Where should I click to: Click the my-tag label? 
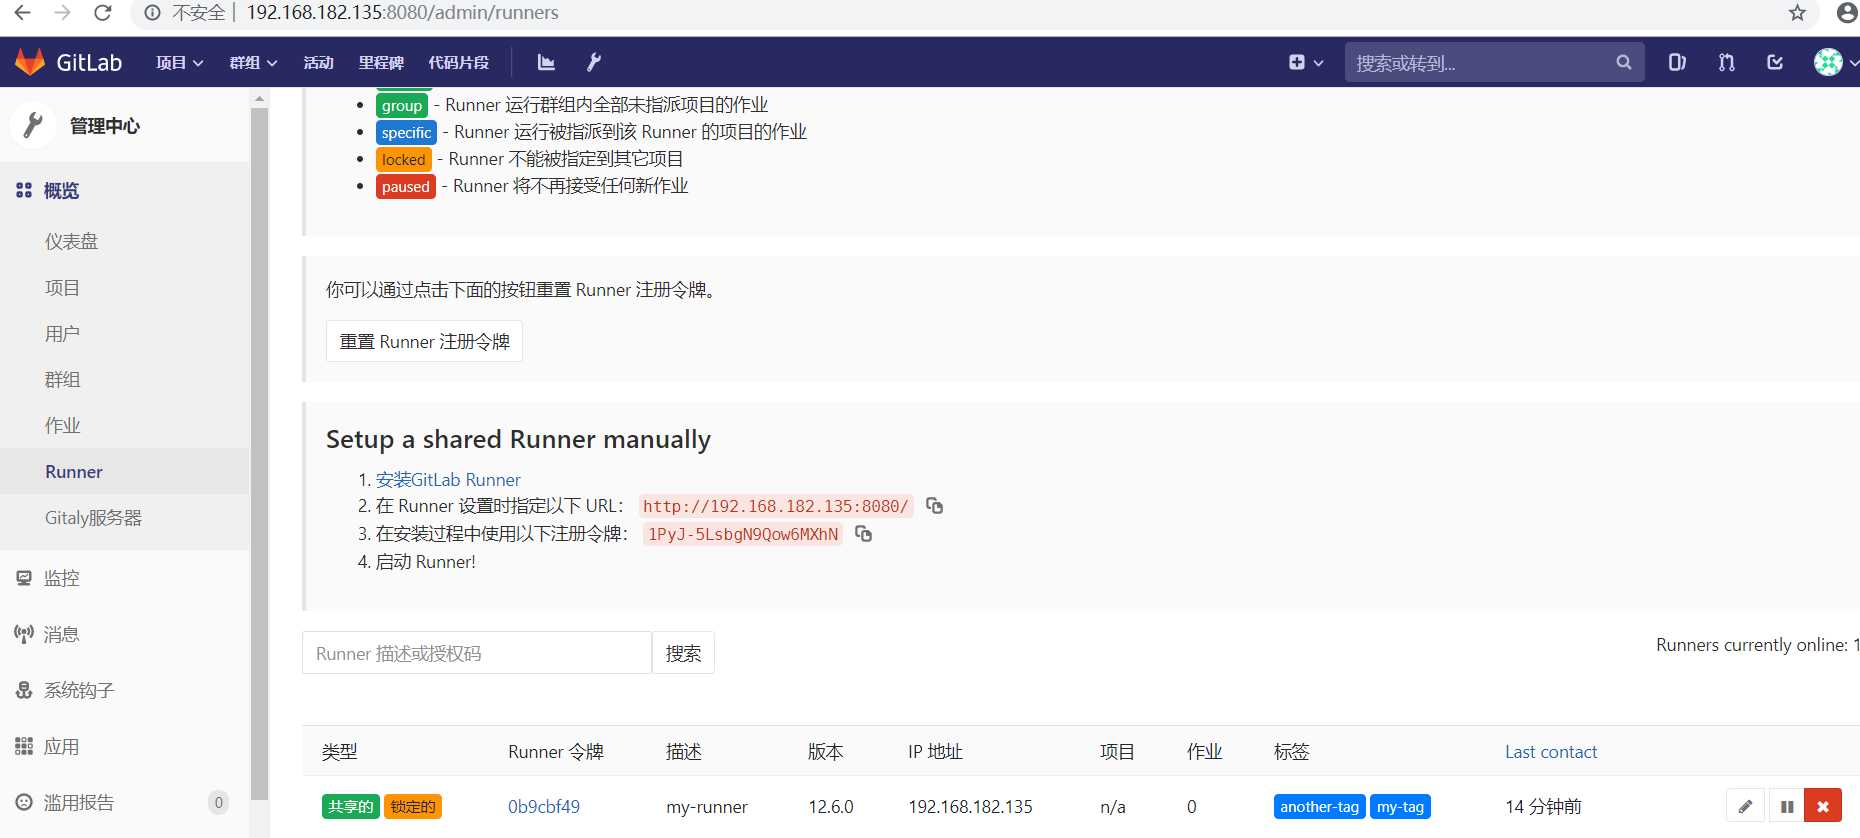[x=1400, y=806]
